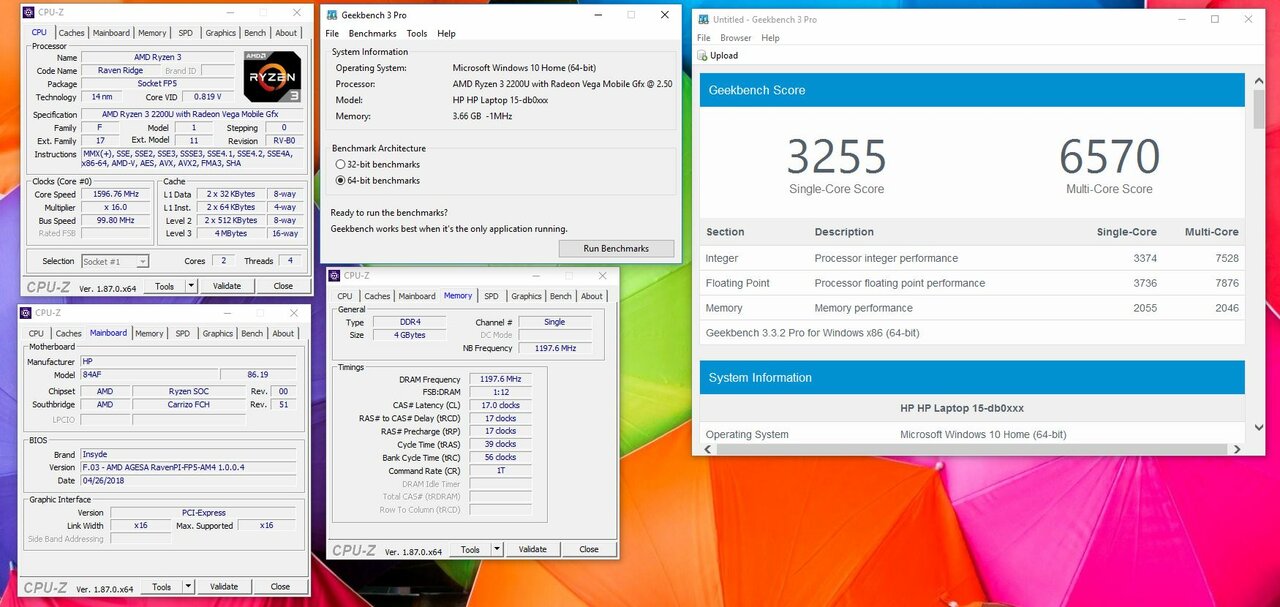The height and width of the screenshot is (607, 1280).
Task: Click the CPU-Z title icon of the Memory window
Action: pyautogui.click(x=335, y=275)
